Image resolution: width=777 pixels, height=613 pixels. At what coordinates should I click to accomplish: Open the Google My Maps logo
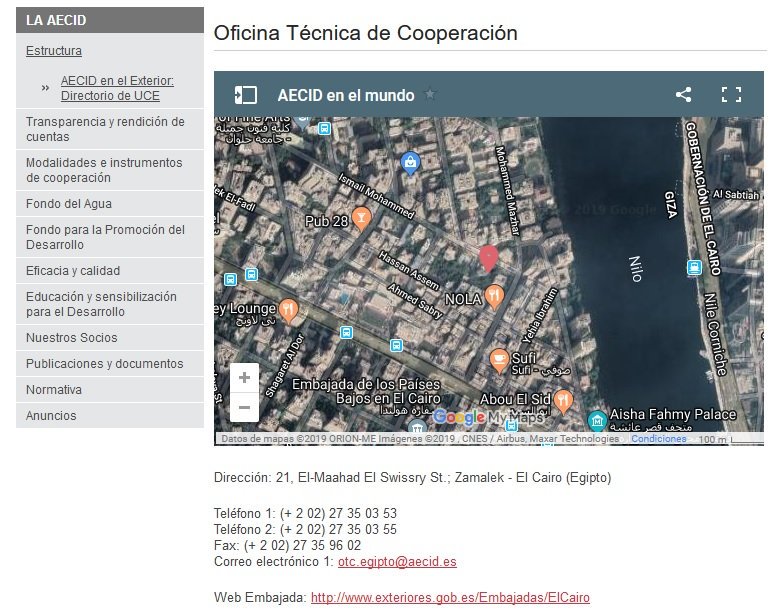489,417
